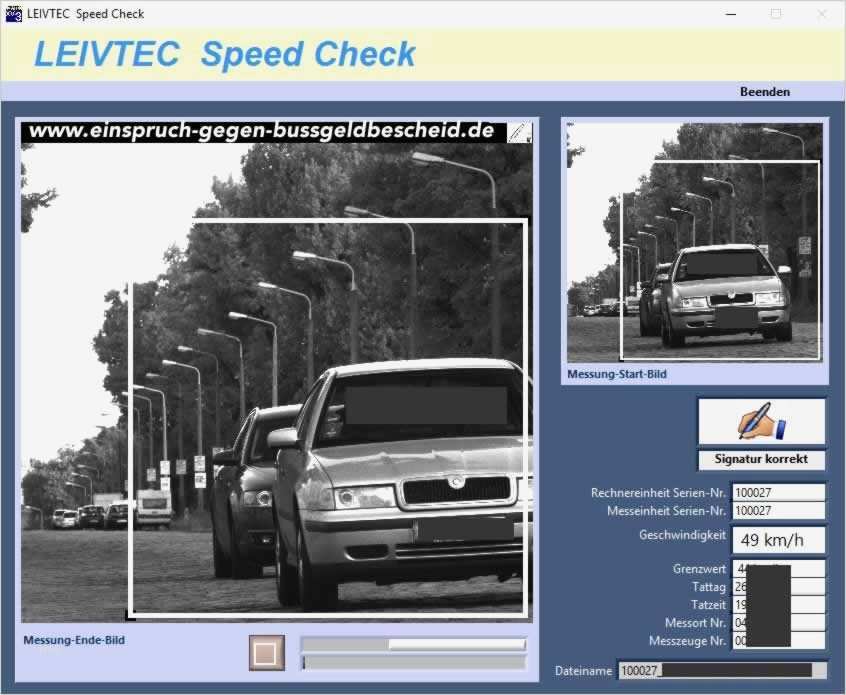Image resolution: width=846 pixels, height=695 pixels.
Task: Click the Dateiname label
Action: tap(583, 671)
